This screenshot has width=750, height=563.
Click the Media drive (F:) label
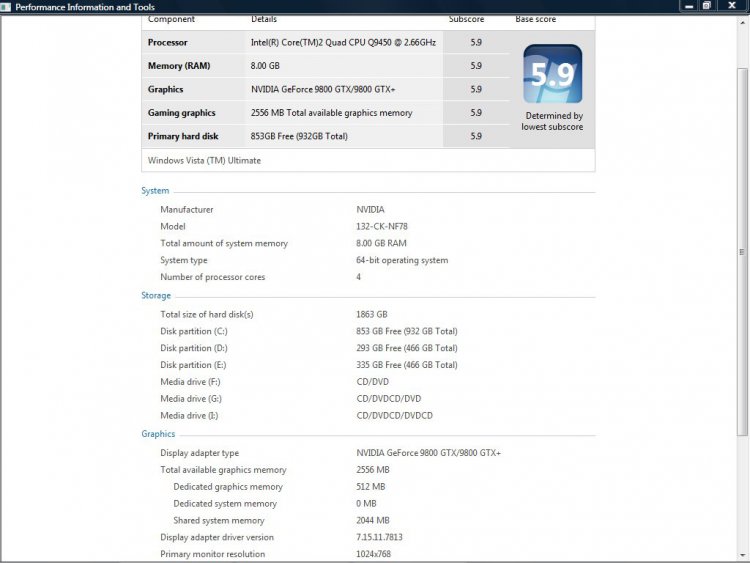pyautogui.click(x=190, y=382)
